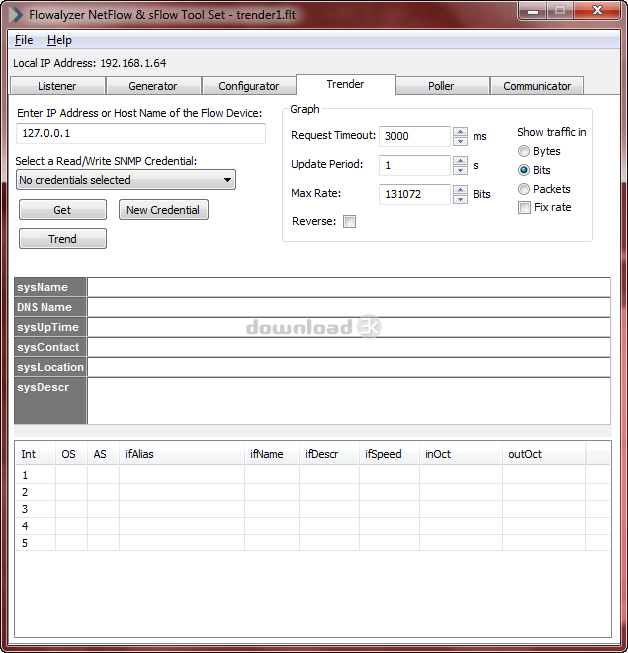
Task: Increase Max Rate with up arrow
Action: pyautogui.click(x=460, y=190)
